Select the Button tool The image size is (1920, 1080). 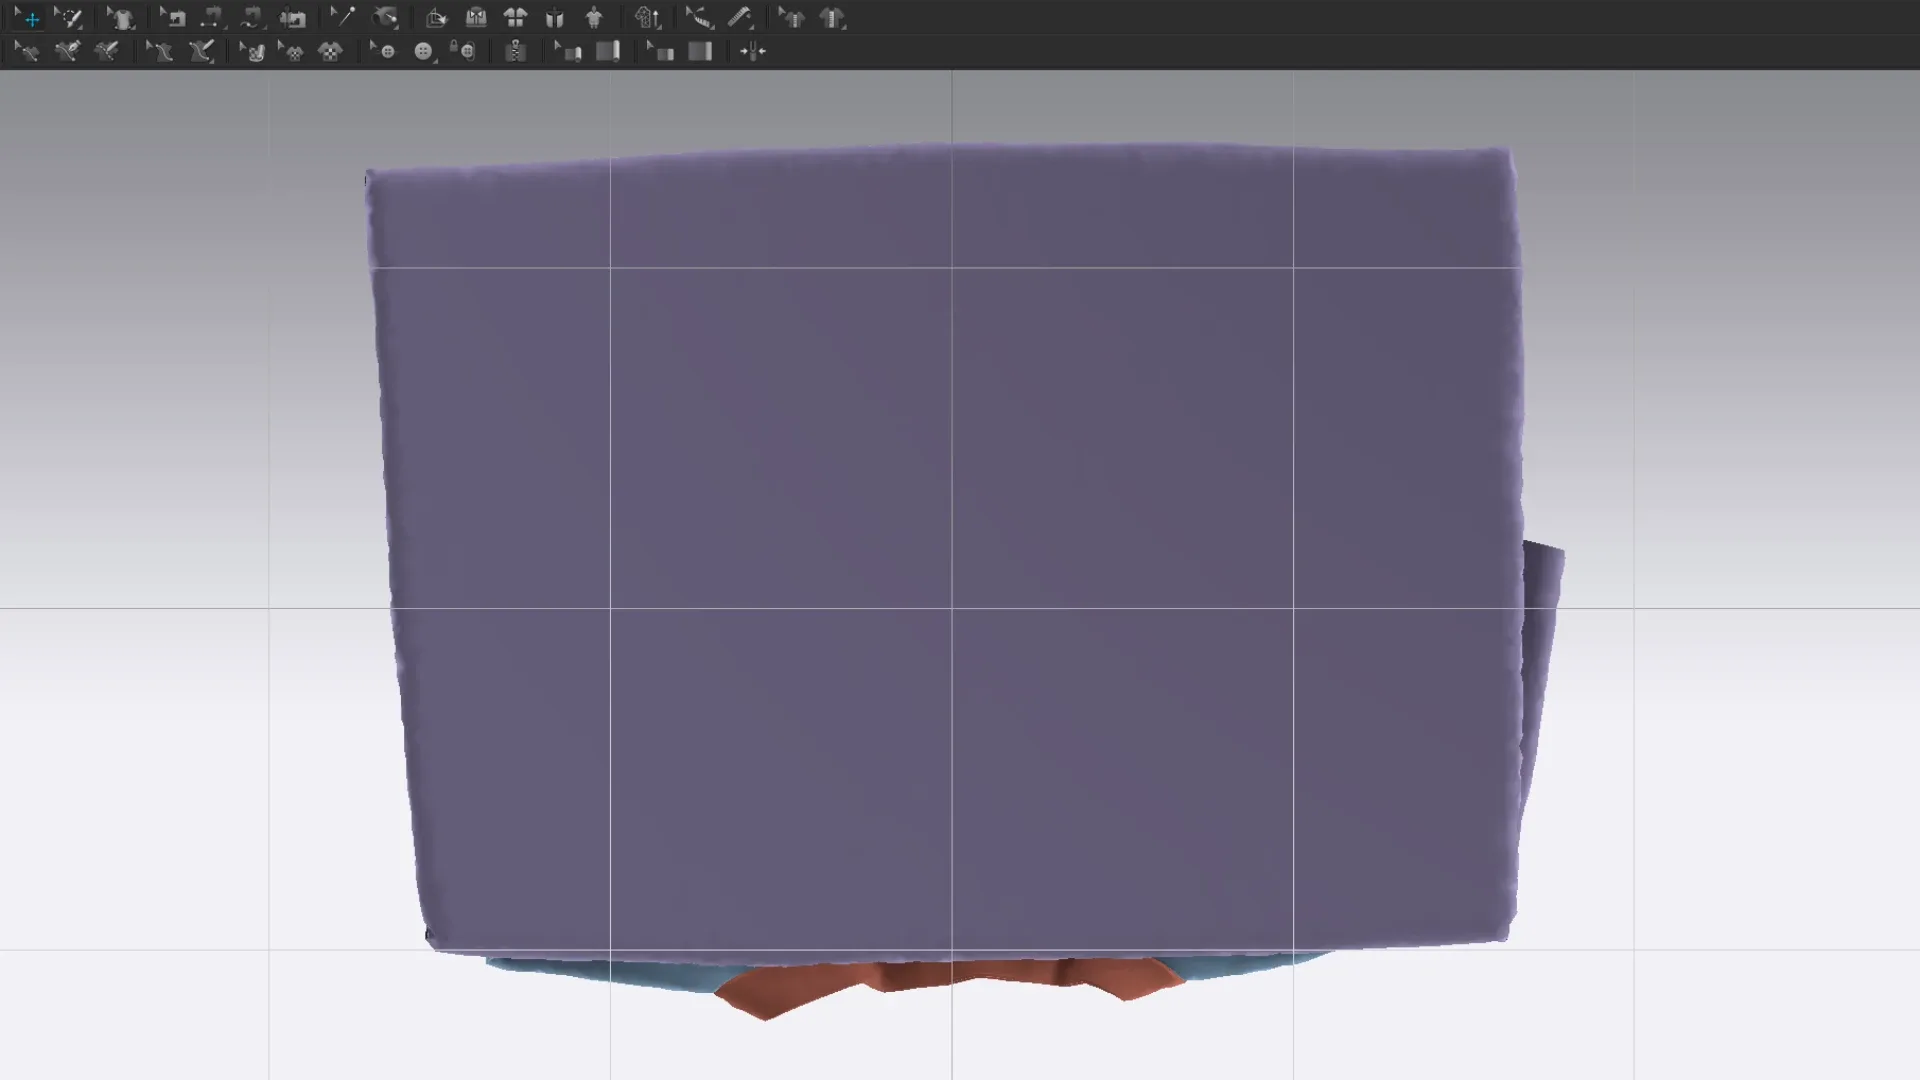(423, 52)
